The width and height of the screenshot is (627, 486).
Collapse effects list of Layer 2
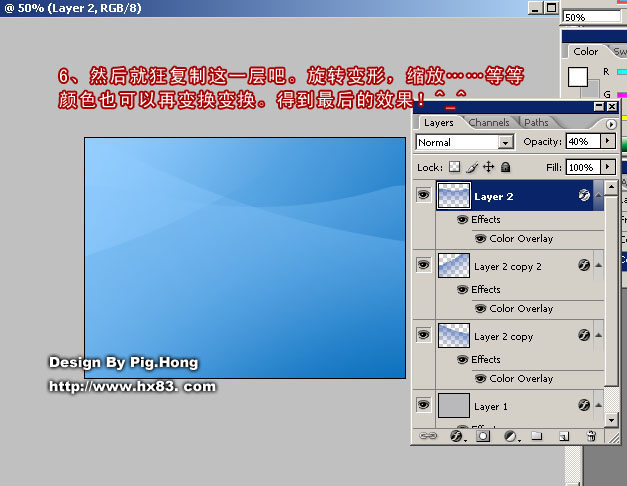coord(598,195)
